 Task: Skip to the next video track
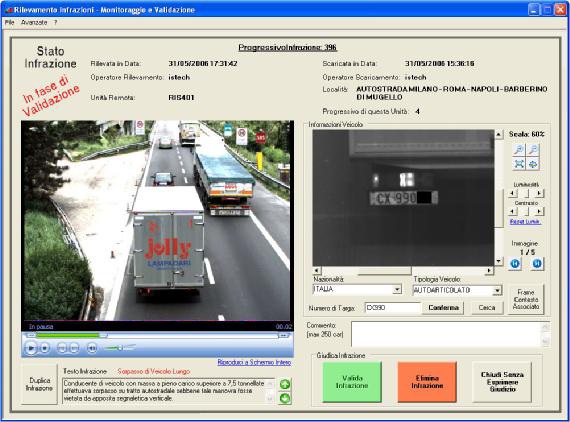coord(74,348)
